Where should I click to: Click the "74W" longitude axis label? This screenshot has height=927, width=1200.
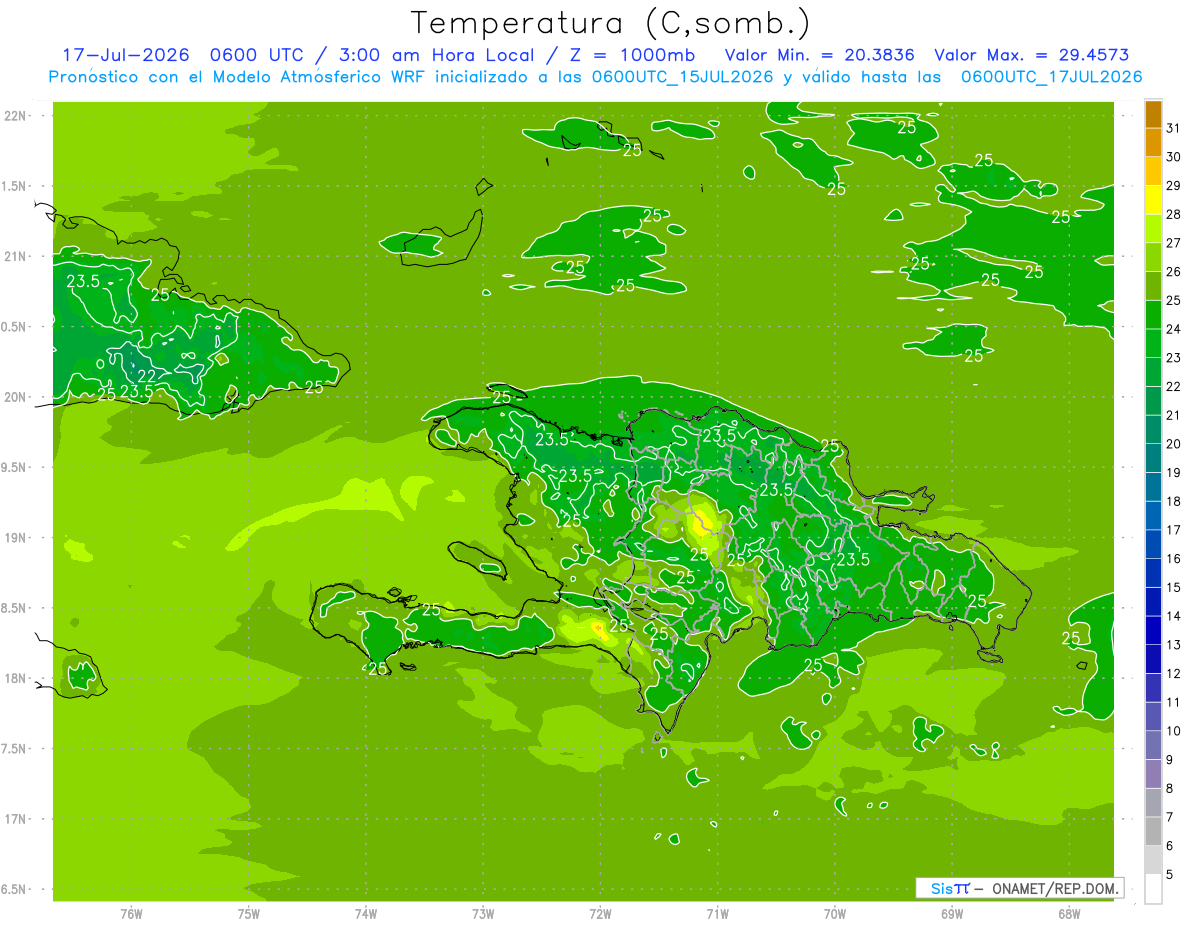coord(366,913)
